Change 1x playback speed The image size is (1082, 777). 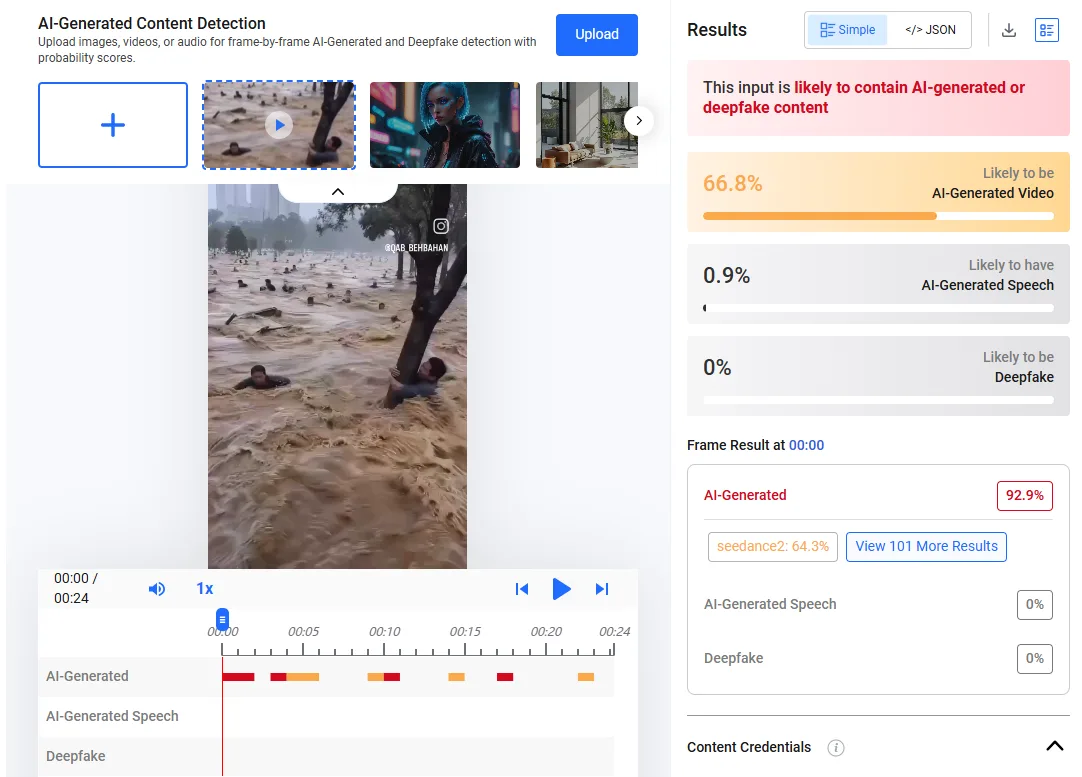tap(205, 589)
